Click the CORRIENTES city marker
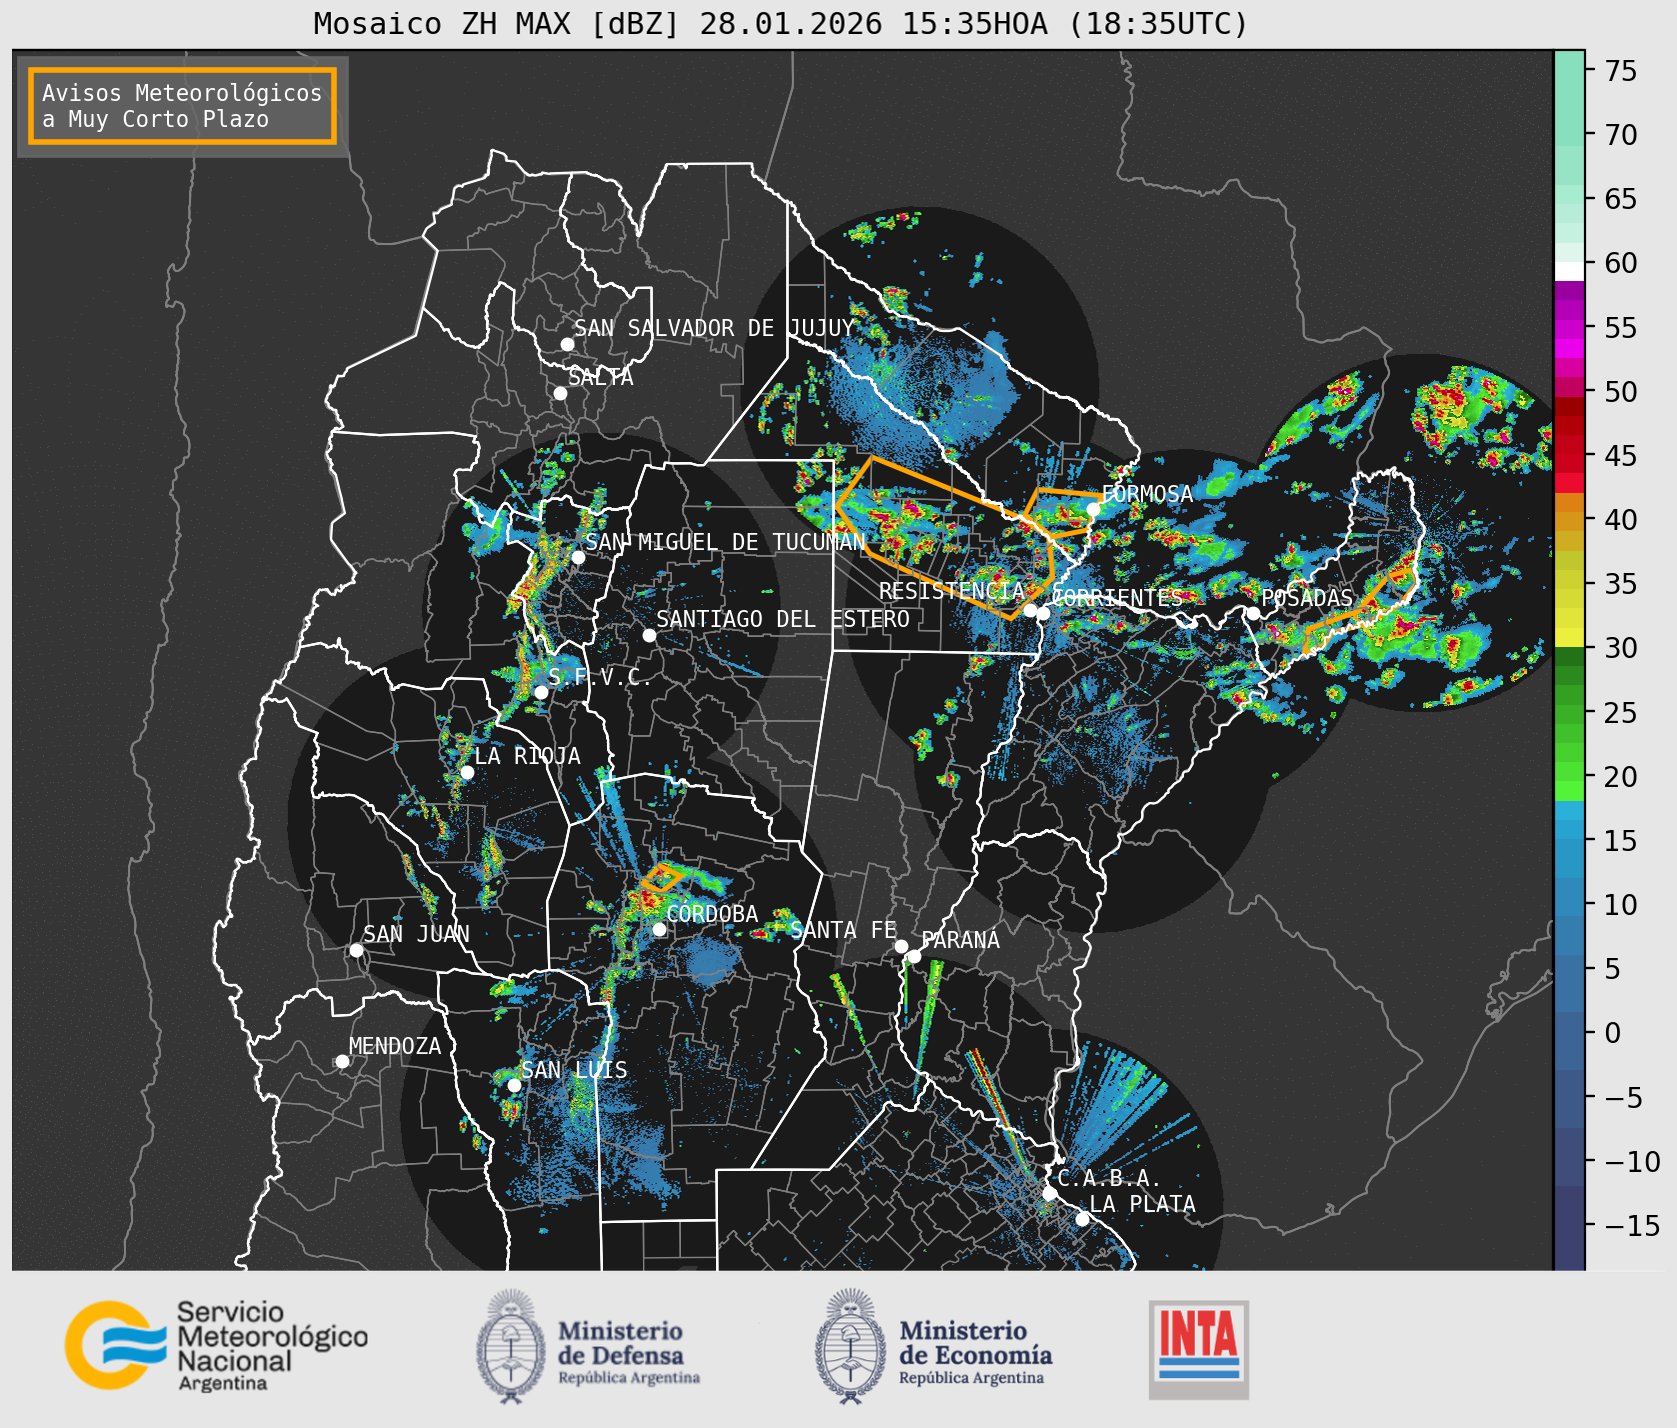Screen dimensions: 1677x1428 [x=1043, y=613]
